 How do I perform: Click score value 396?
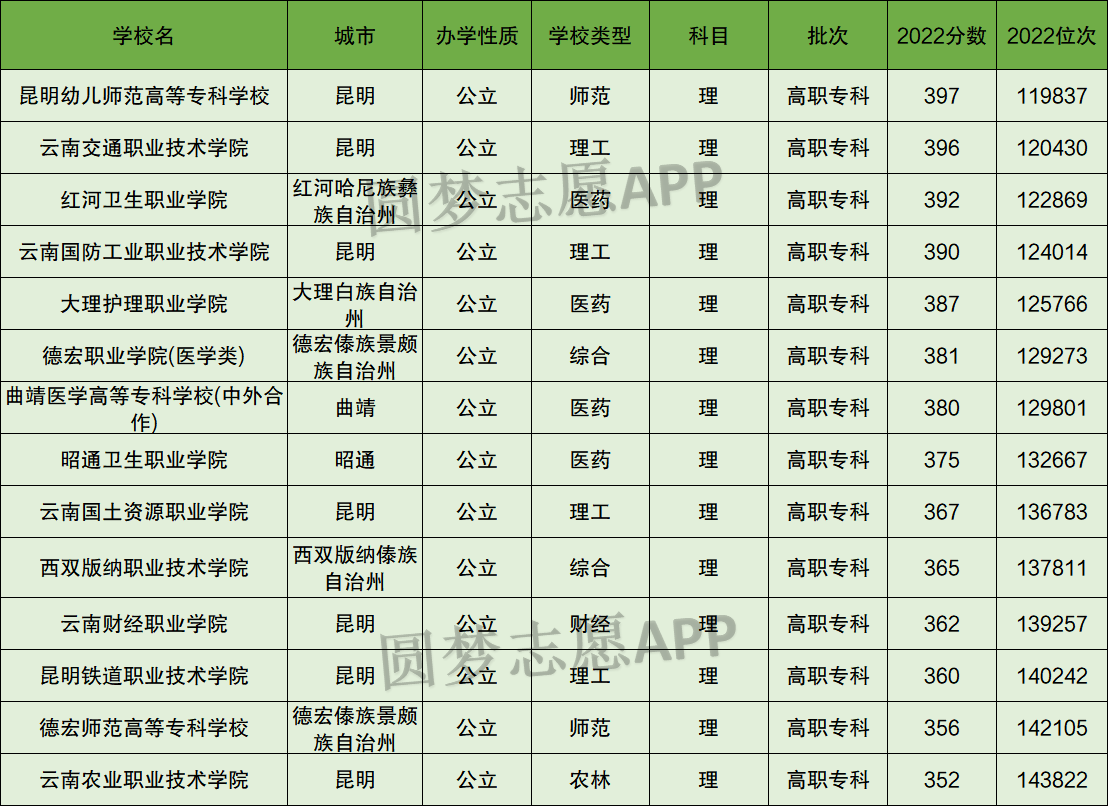(941, 148)
